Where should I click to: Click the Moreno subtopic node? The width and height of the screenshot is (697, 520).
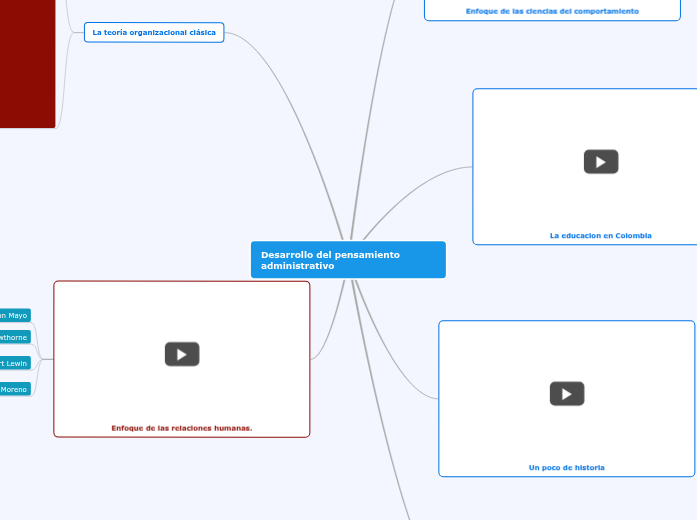pyautogui.click(x=15, y=389)
